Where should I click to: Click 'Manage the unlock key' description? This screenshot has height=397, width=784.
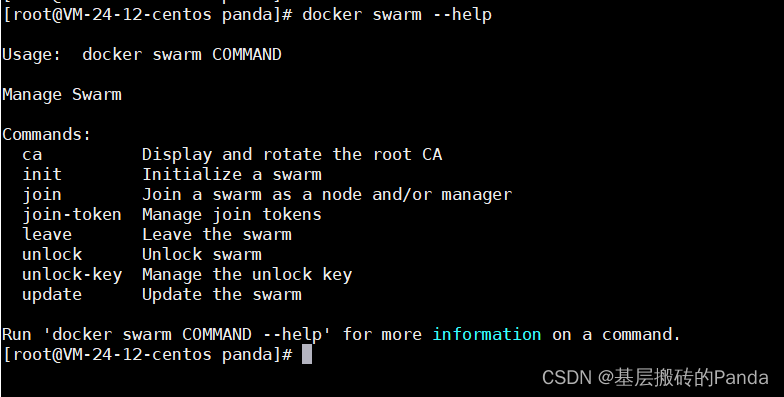pyautogui.click(x=247, y=275)
